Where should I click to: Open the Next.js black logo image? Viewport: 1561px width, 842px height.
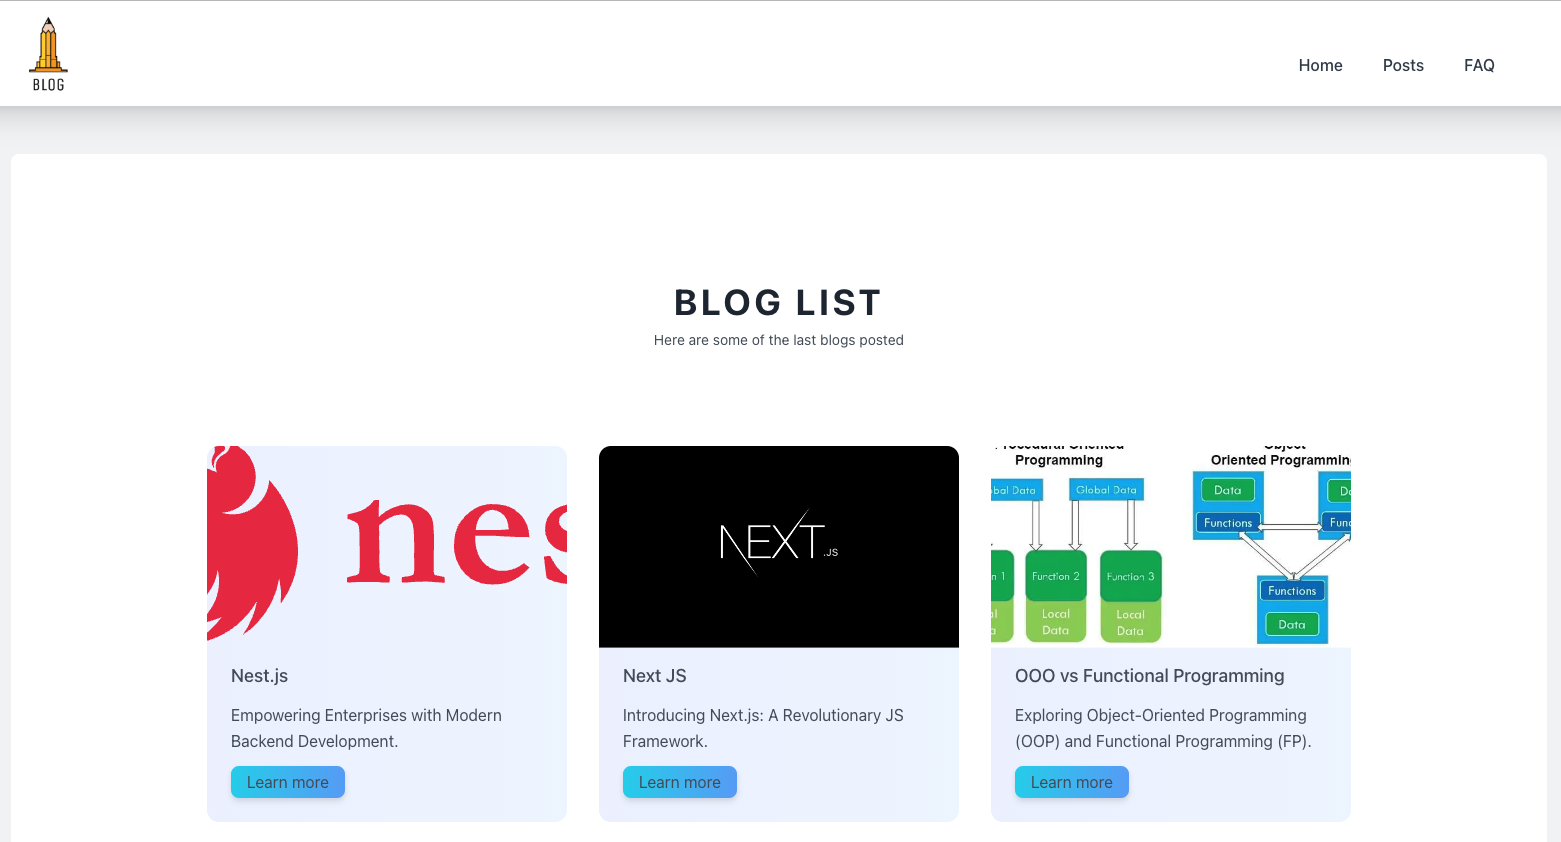[779, 547]
